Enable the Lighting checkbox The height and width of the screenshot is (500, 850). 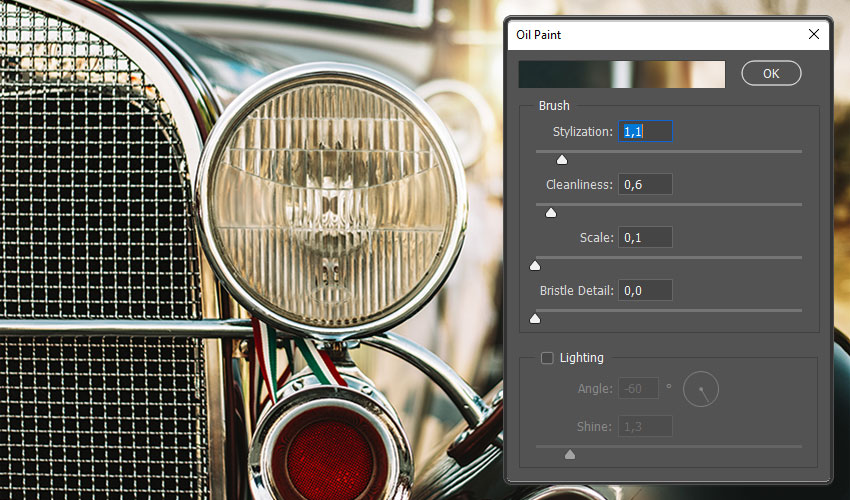click(547, 358)
